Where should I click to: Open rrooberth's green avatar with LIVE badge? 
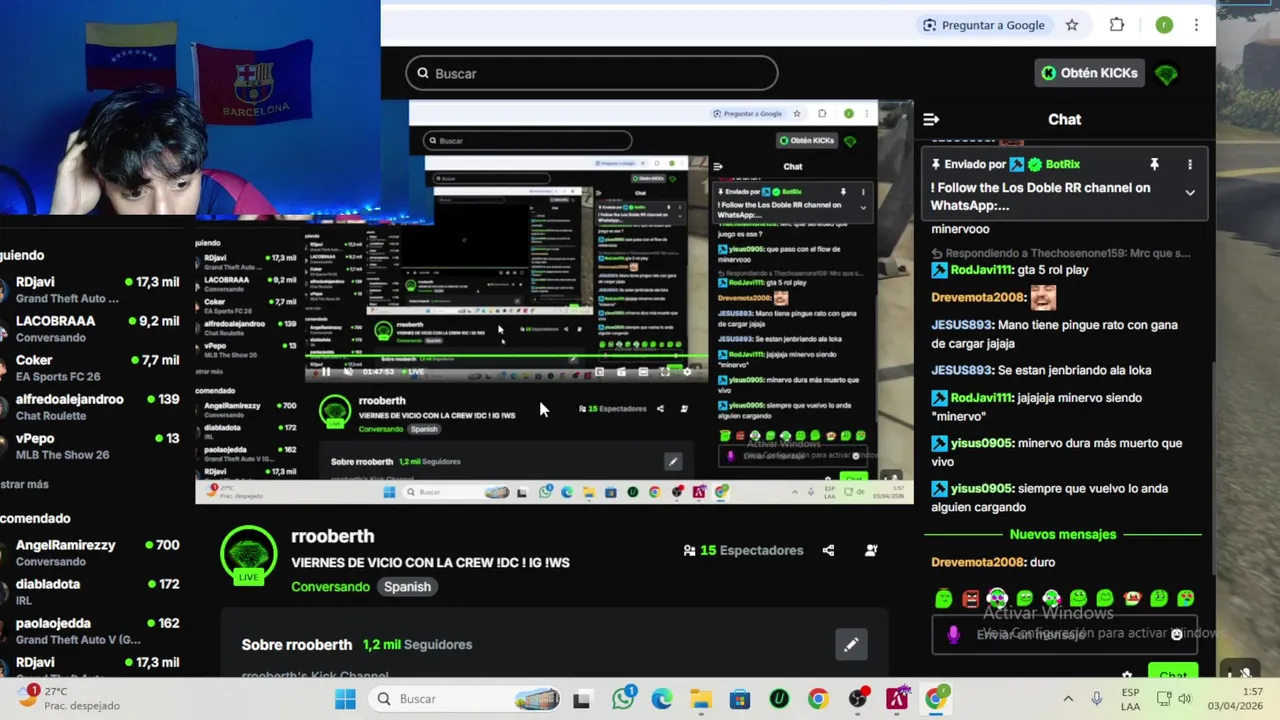click(x=248, y=554)
